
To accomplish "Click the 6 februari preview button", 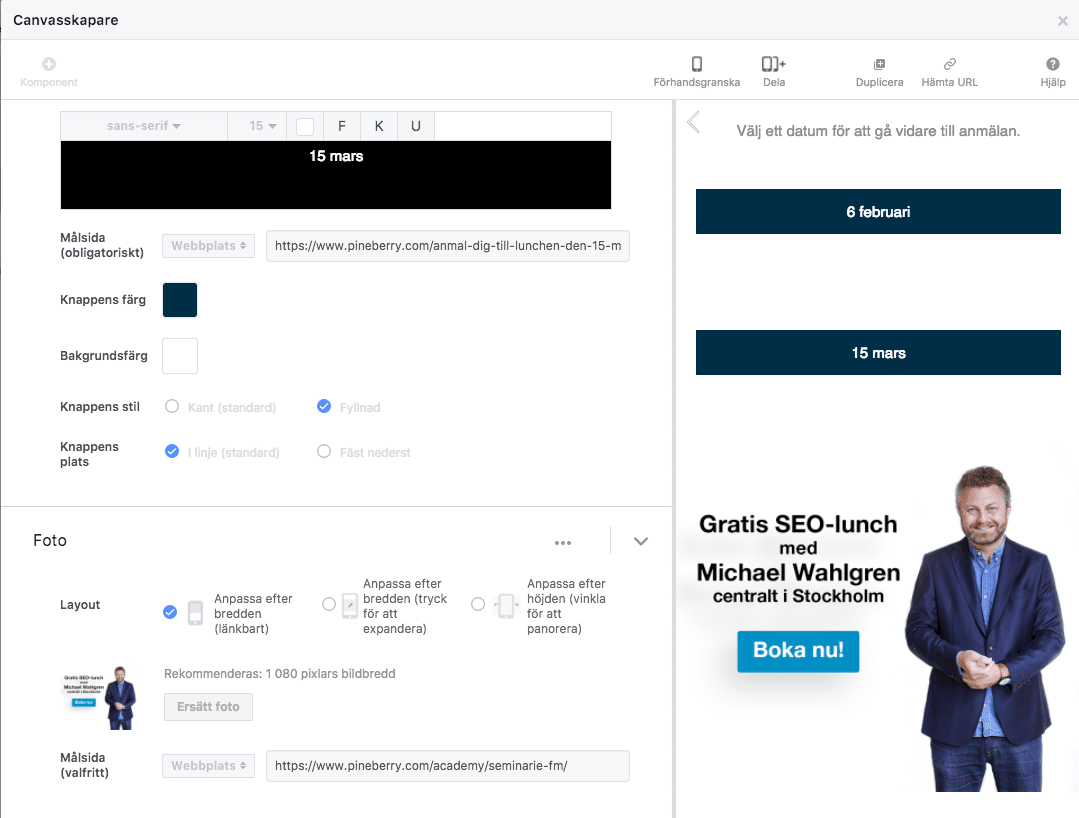I will [878, 212].
